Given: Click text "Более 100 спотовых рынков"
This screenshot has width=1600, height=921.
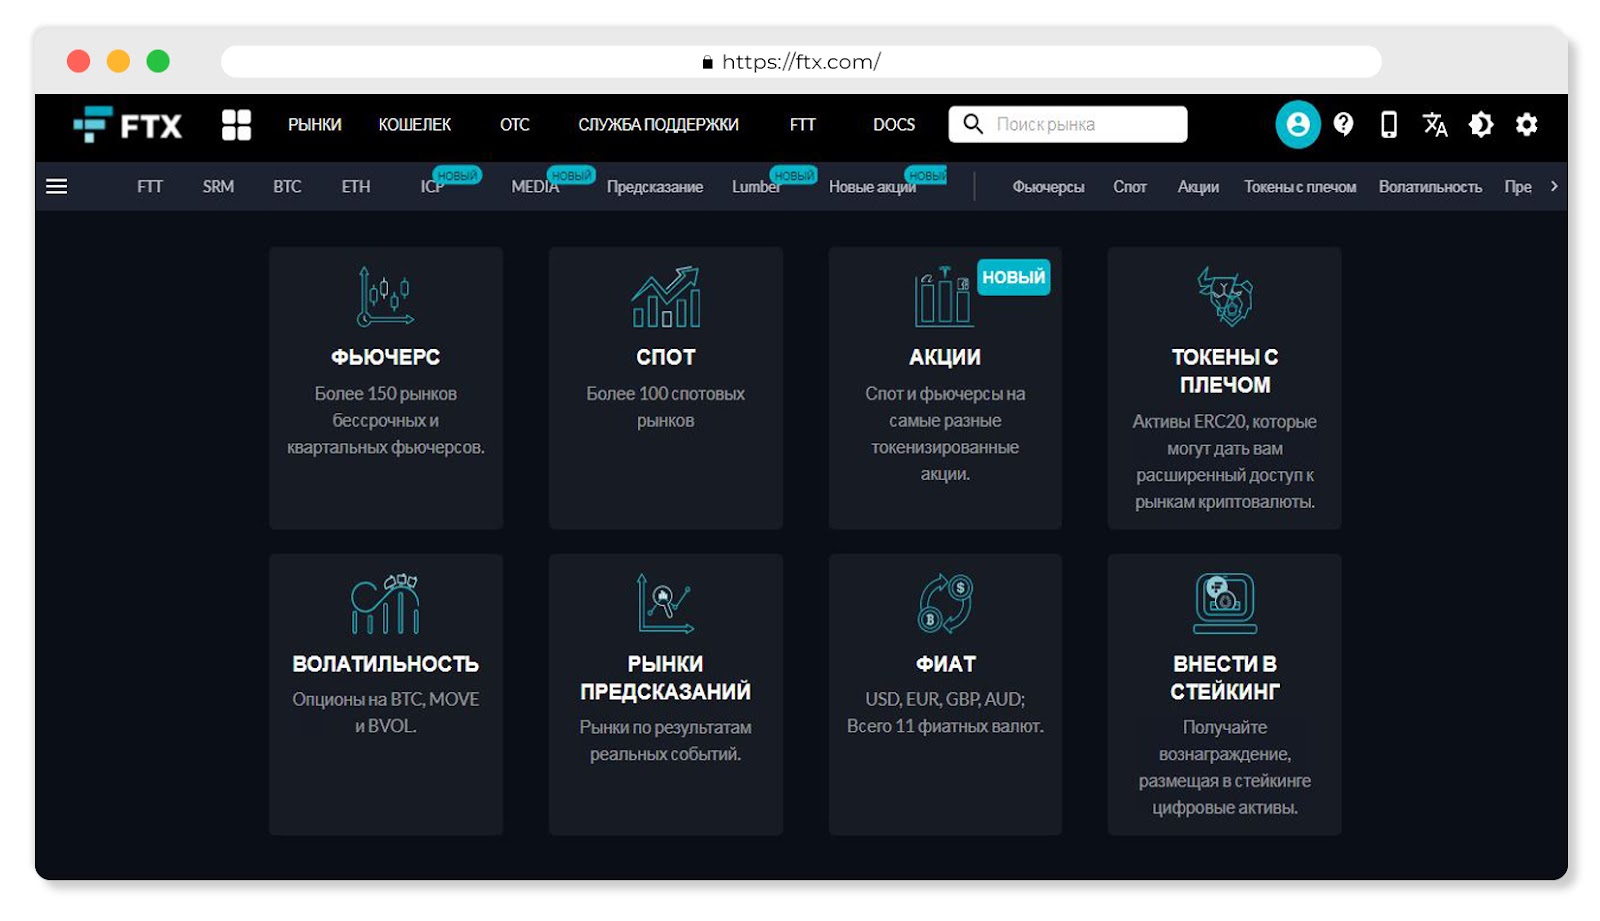Looking at the screenshot, I should click(x=666, y=407).
